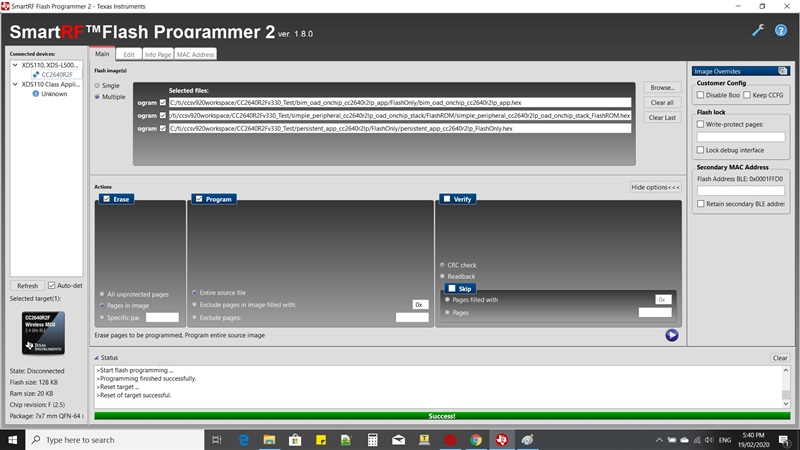
Task: Select Single flash image mode
Action: [x=97, y=85]
